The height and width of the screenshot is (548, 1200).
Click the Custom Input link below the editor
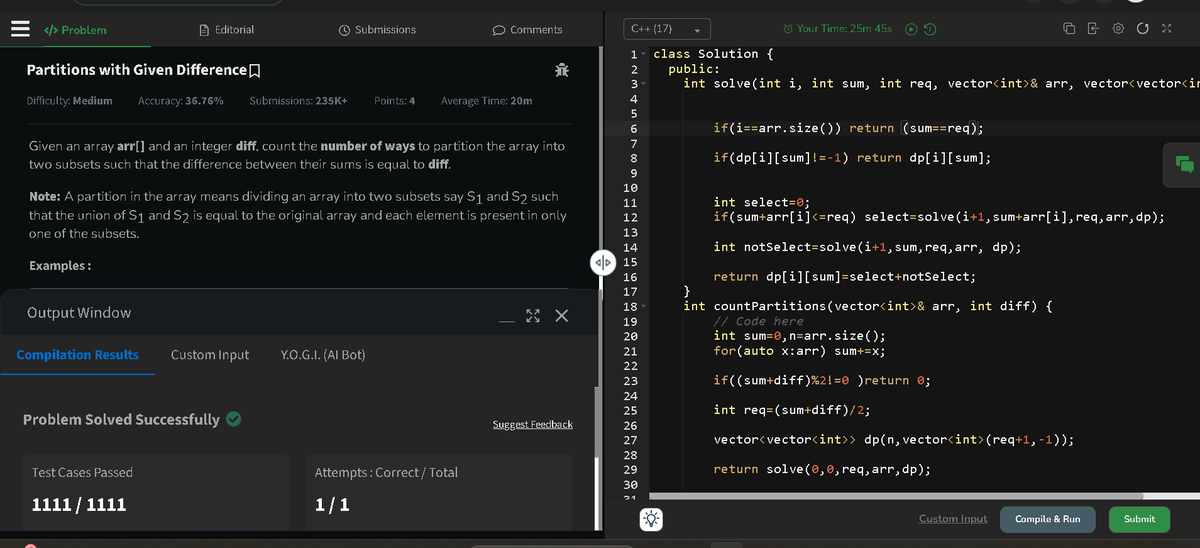click(x=953, y=519)
